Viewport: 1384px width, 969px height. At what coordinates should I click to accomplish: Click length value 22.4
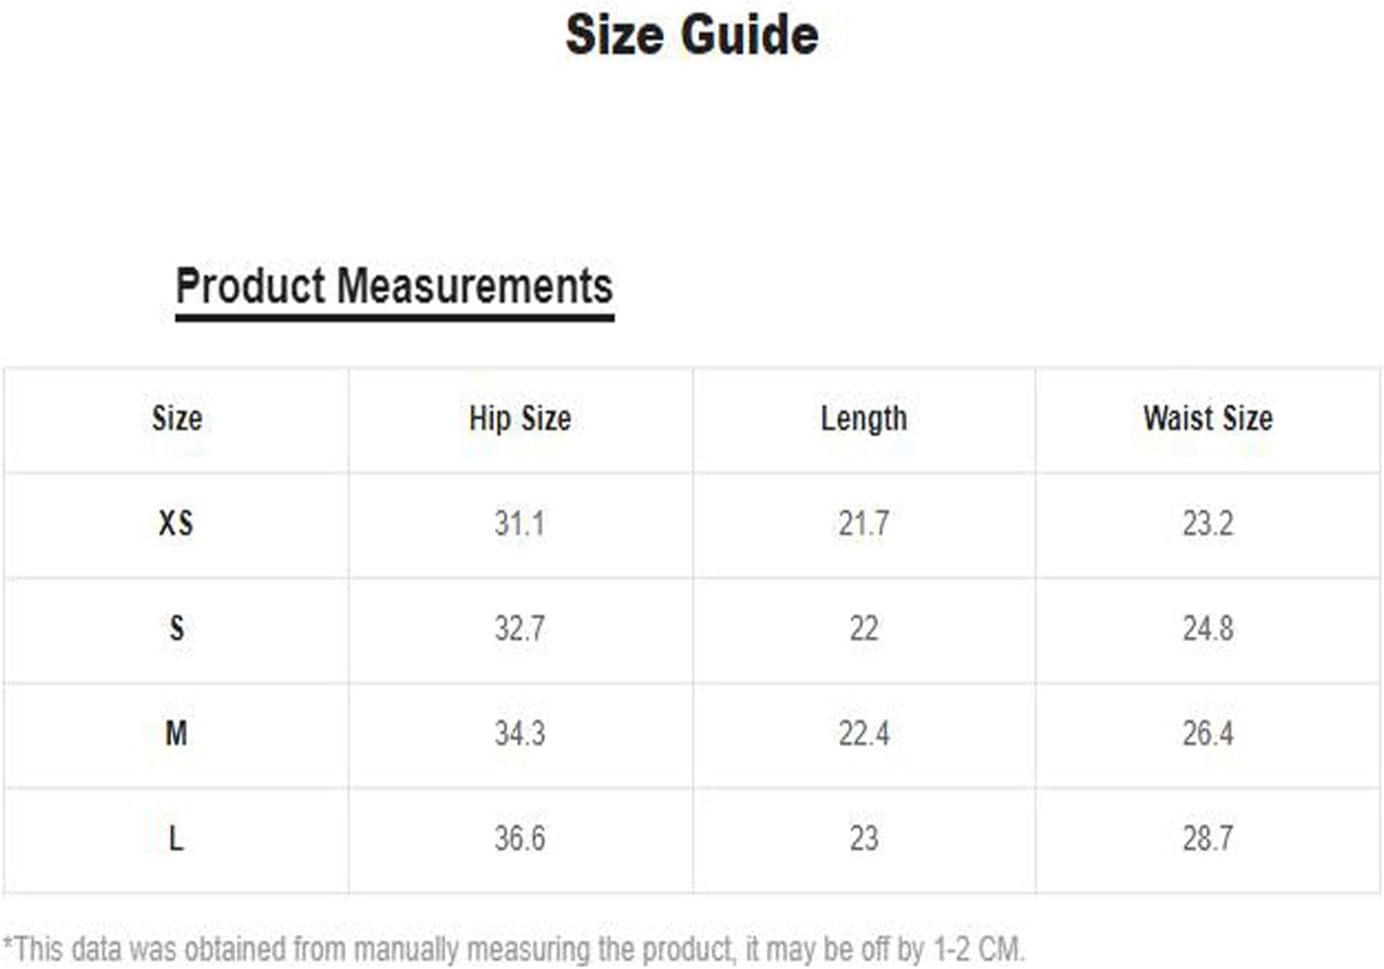coord(864,733)
